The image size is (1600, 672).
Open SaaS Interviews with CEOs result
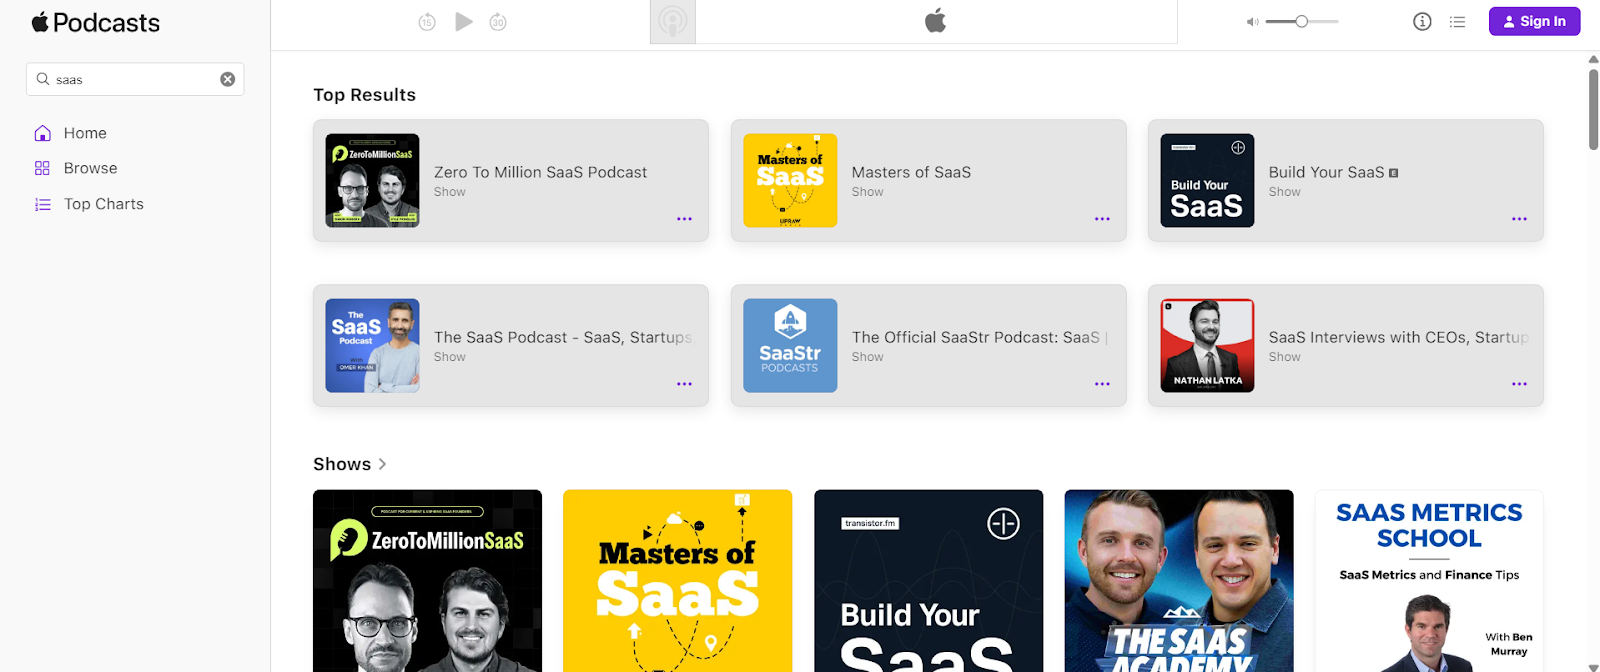coord(1345,346)
